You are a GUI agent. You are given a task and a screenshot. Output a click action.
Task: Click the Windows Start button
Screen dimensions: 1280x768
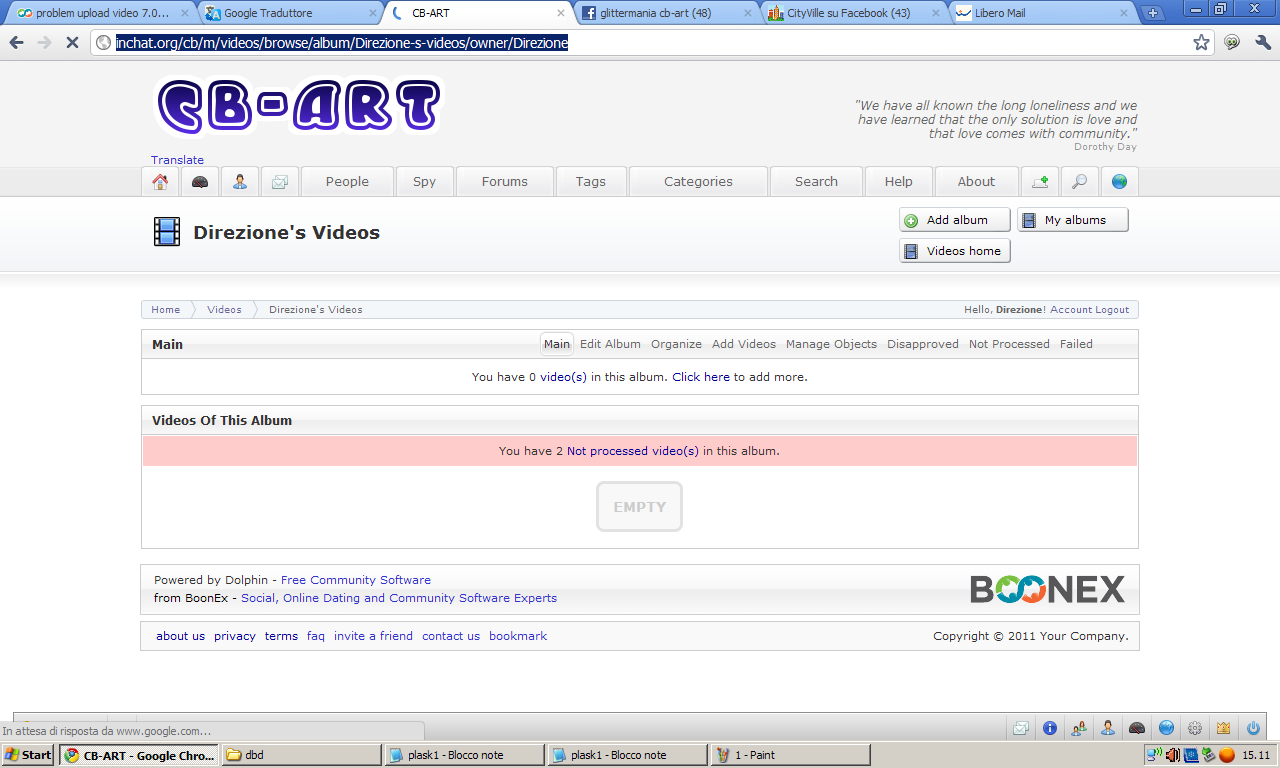pyautogui.click(x=28, y=755)
